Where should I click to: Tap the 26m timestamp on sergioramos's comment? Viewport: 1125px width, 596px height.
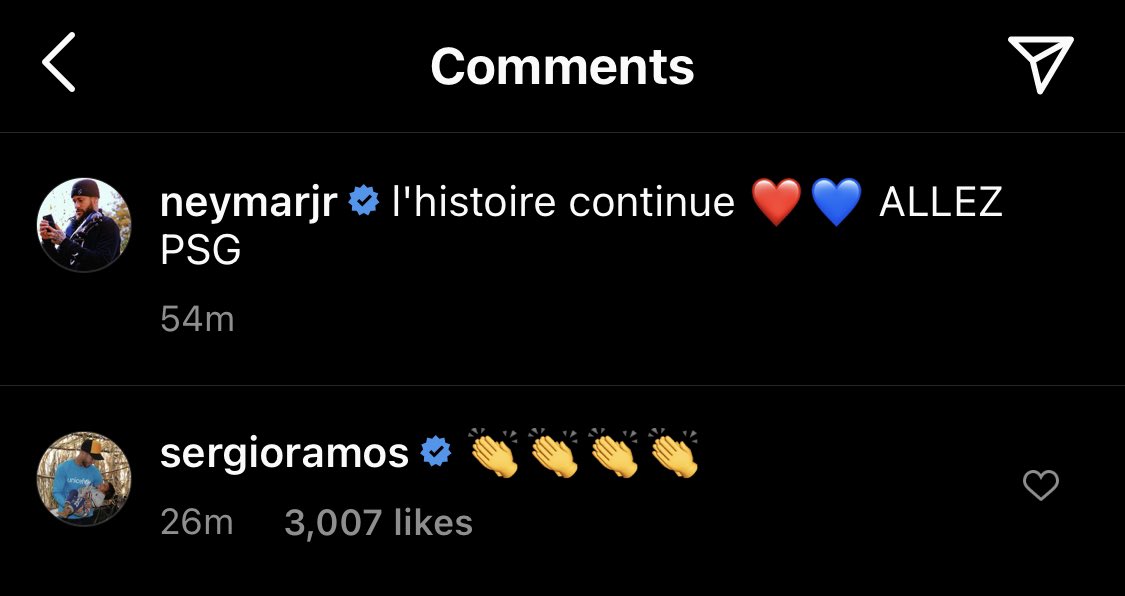coord(197,523)
